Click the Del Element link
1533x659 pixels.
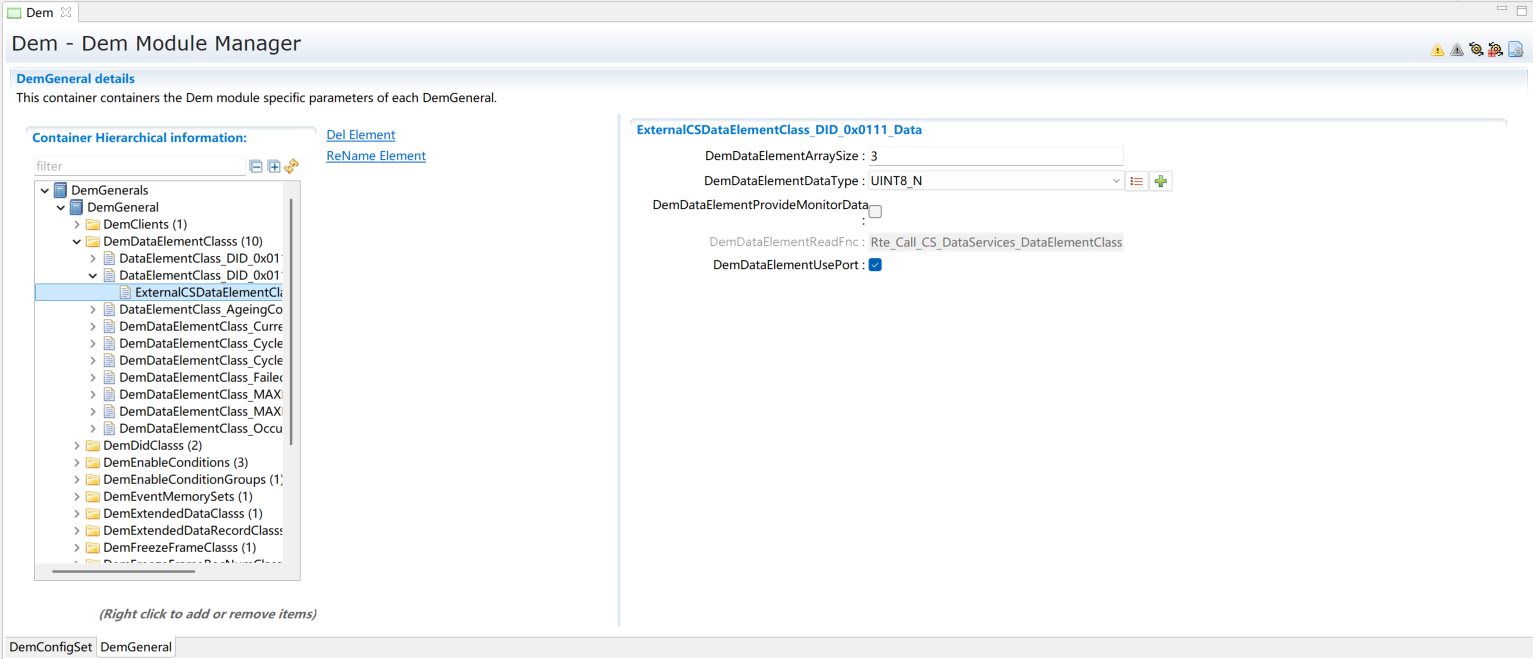tap(361, 135)
